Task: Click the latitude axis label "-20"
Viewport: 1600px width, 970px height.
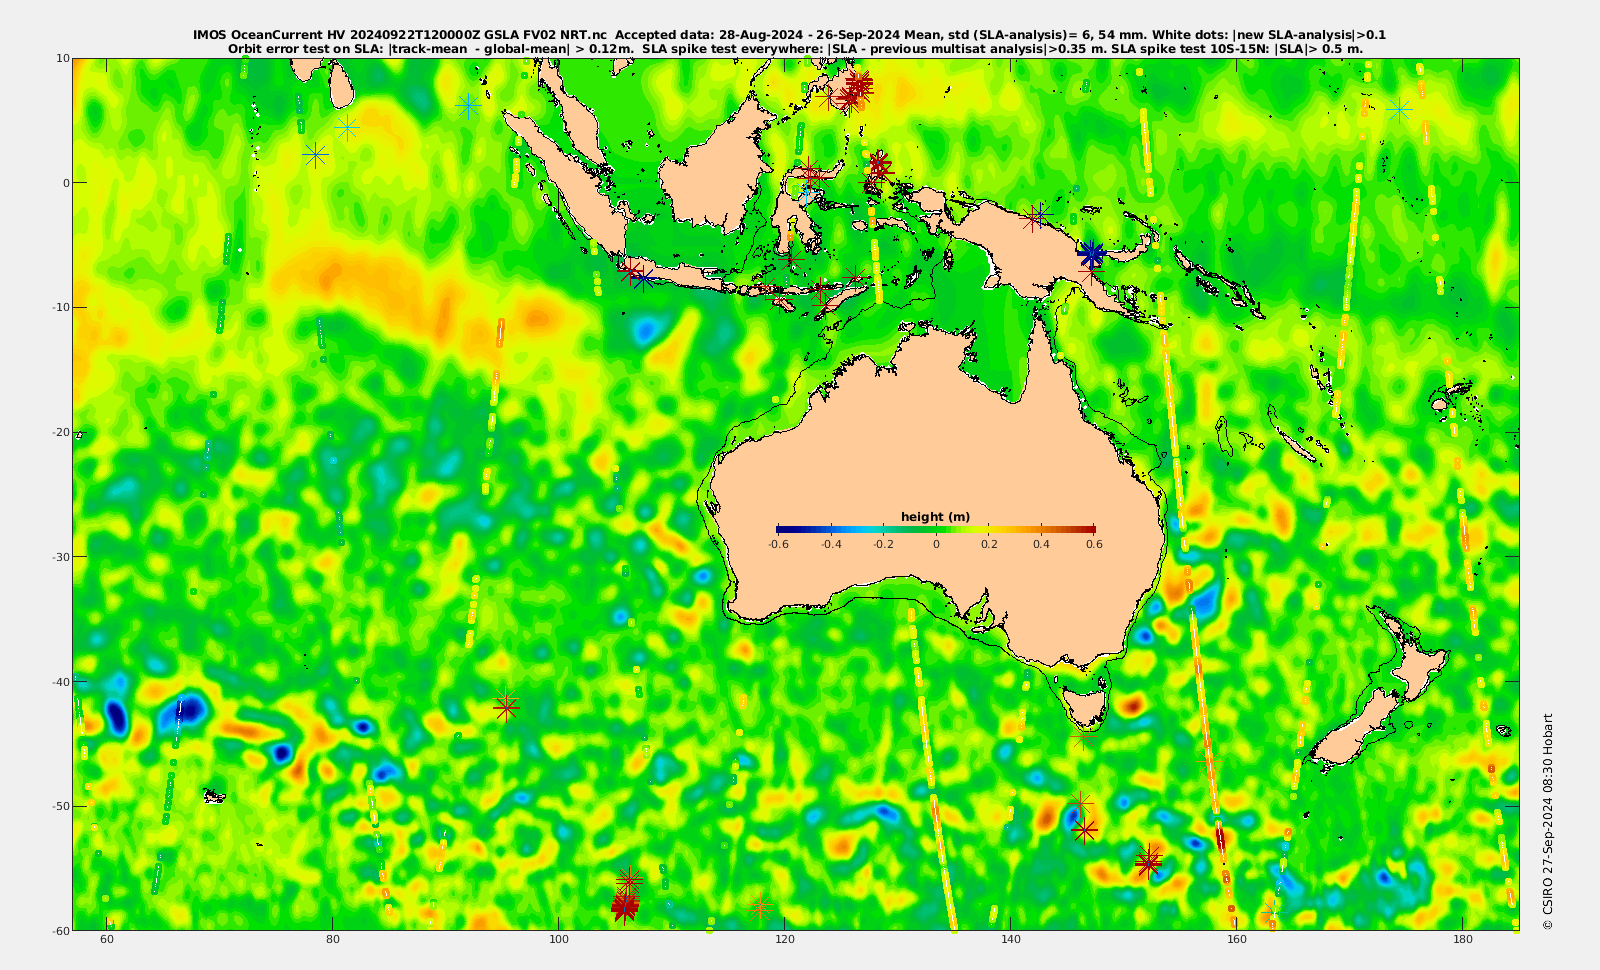Action: (60, 432)
